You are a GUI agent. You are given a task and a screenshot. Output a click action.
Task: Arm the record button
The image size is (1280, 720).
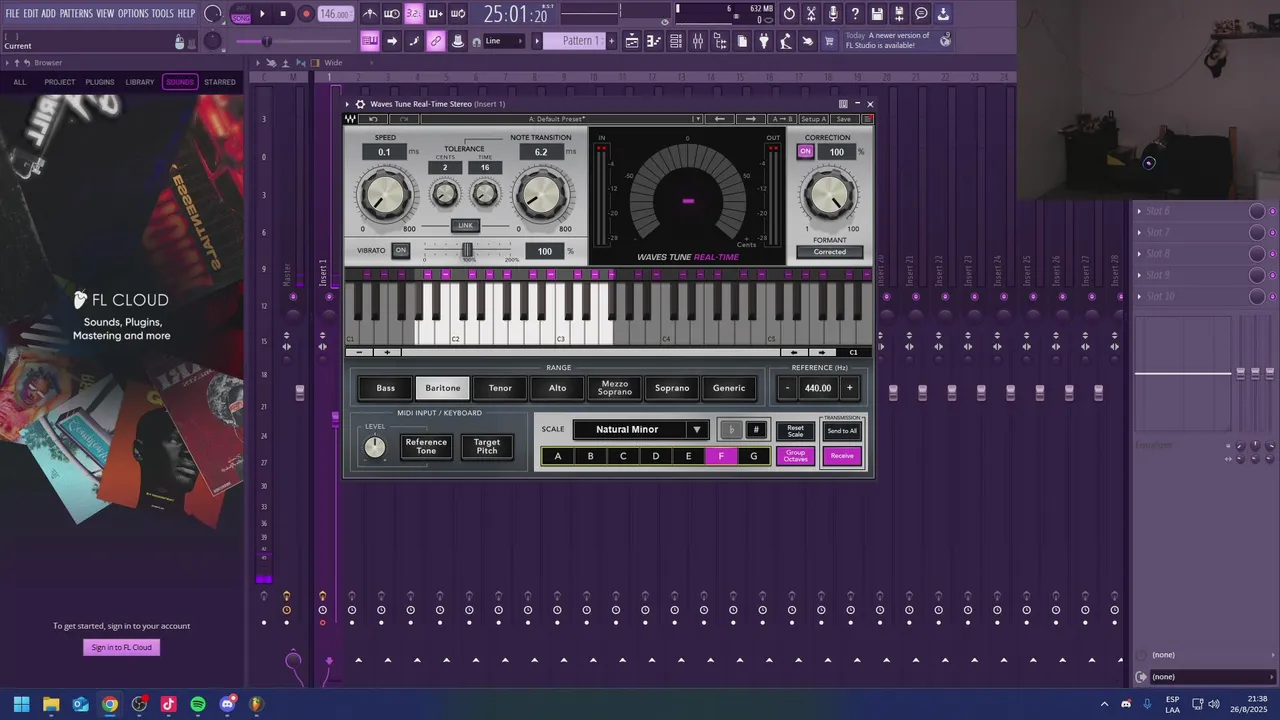point(306,14)
